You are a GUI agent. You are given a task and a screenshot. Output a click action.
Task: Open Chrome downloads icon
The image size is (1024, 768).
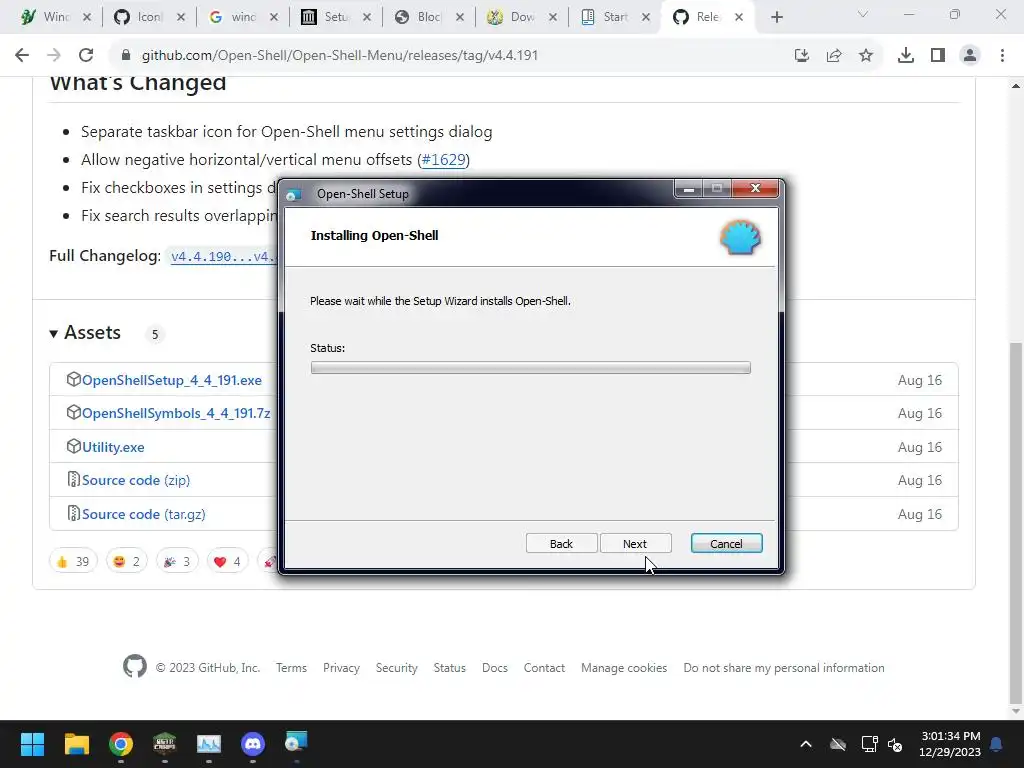(906, 56)
